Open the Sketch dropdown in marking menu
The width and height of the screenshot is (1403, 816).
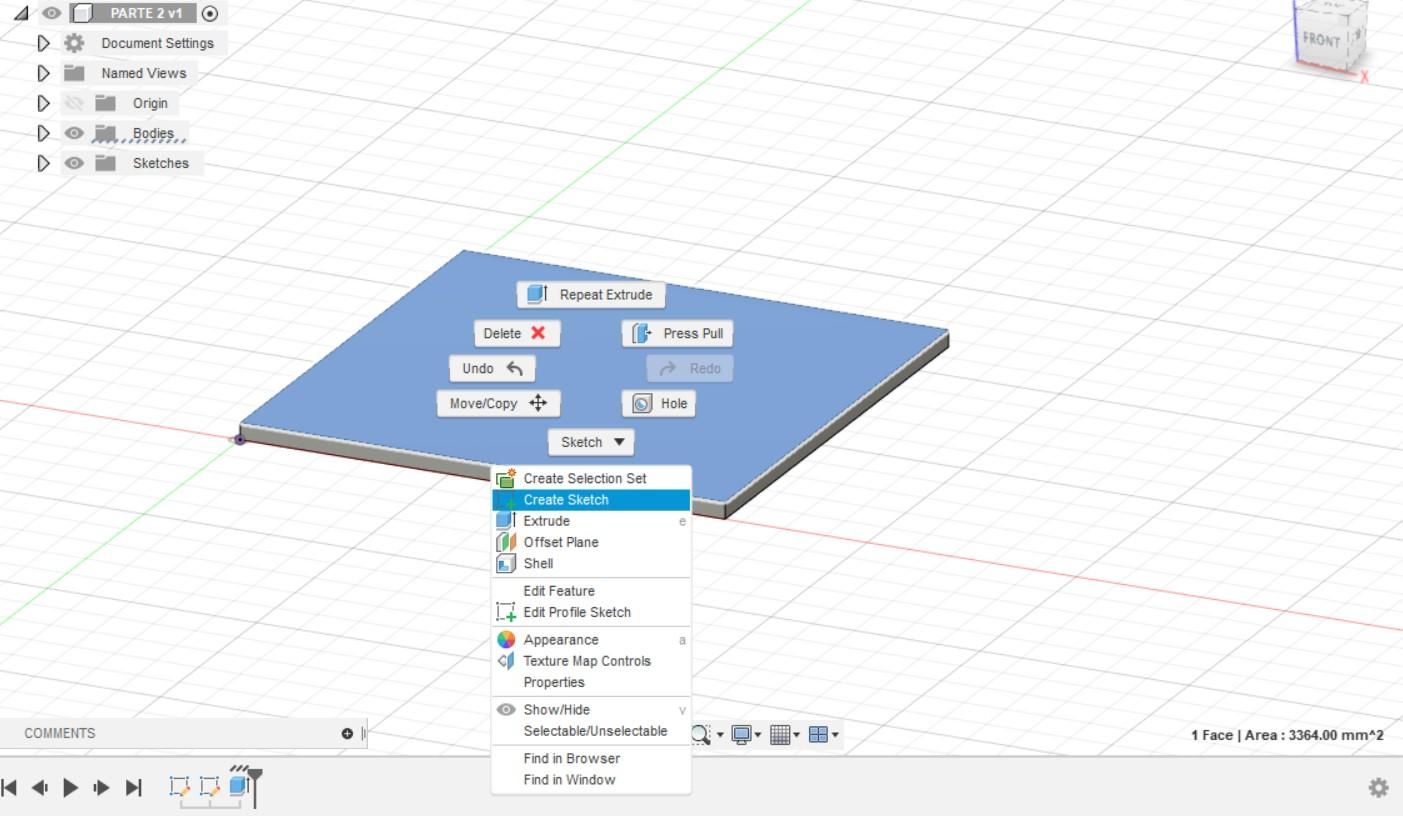[591, 442]
